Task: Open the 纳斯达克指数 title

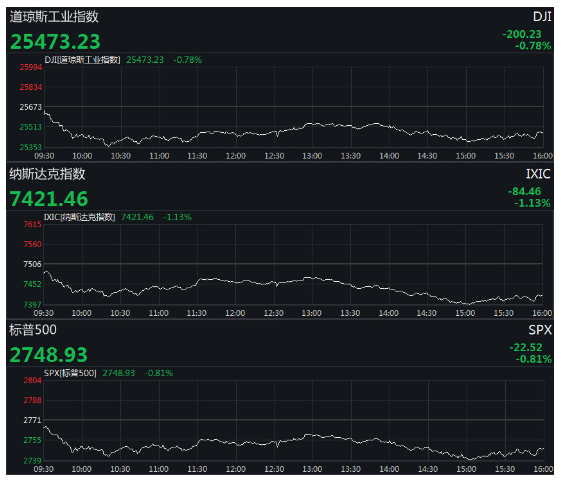Action: click(x=47, y=174)
